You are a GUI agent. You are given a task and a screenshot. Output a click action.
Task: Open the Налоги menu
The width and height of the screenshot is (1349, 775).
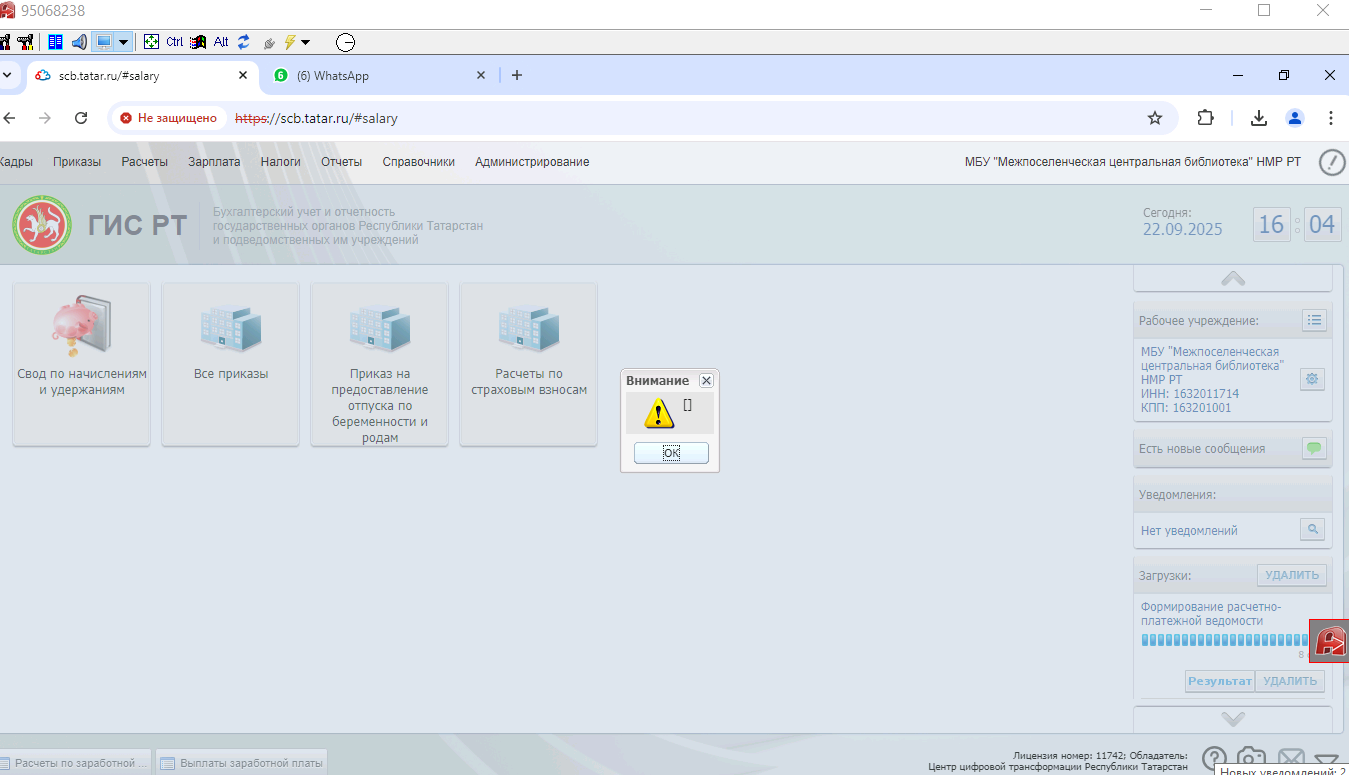pos(281,162)
